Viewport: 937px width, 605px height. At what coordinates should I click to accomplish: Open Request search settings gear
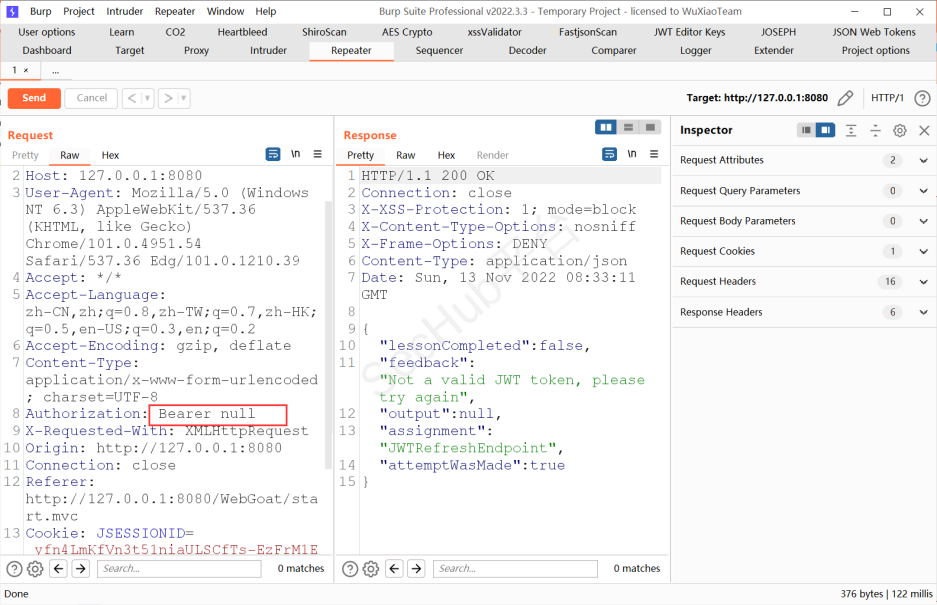coord(35,568)
